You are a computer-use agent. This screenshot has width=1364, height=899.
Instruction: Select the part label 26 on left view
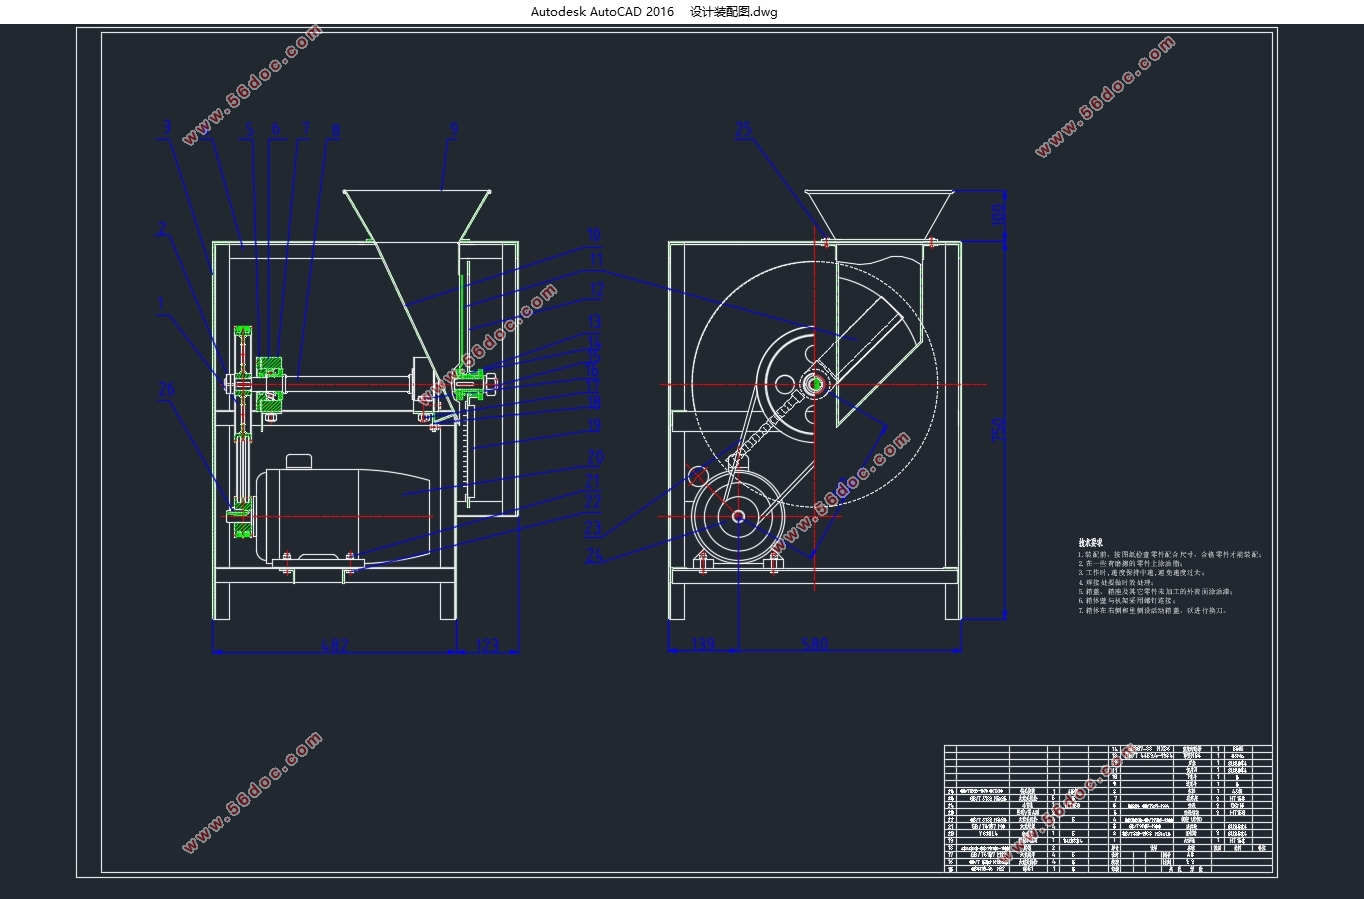[x=167, y=389]
